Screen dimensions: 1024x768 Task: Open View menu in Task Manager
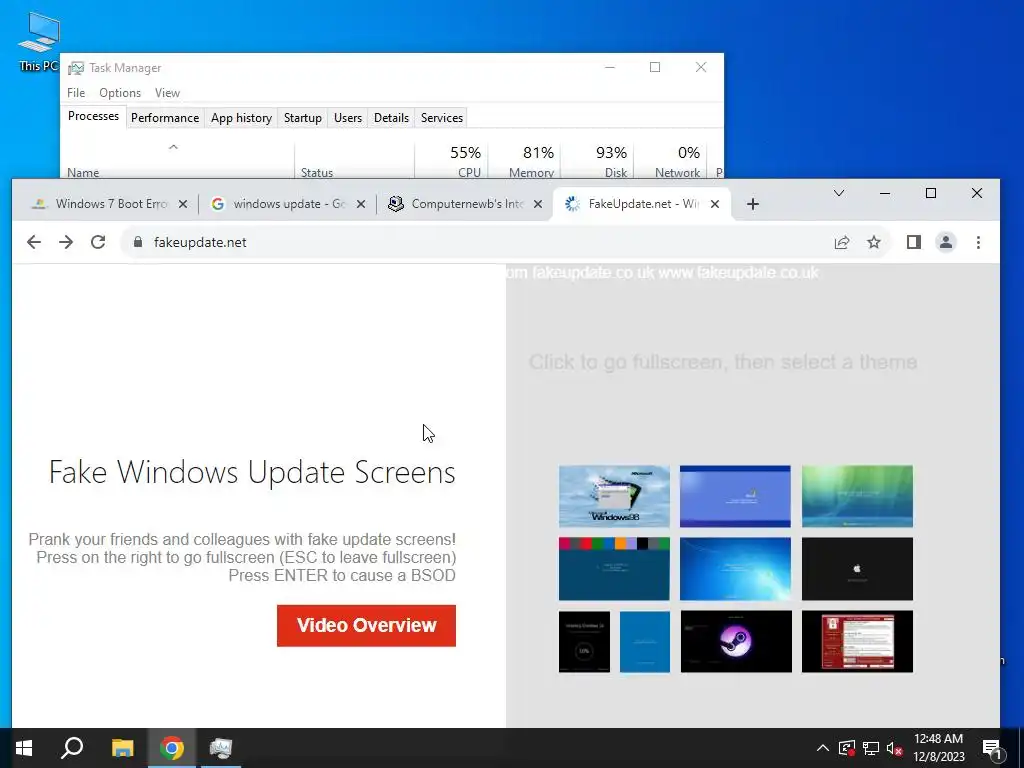pyautogui.click(x=167, y=93)
